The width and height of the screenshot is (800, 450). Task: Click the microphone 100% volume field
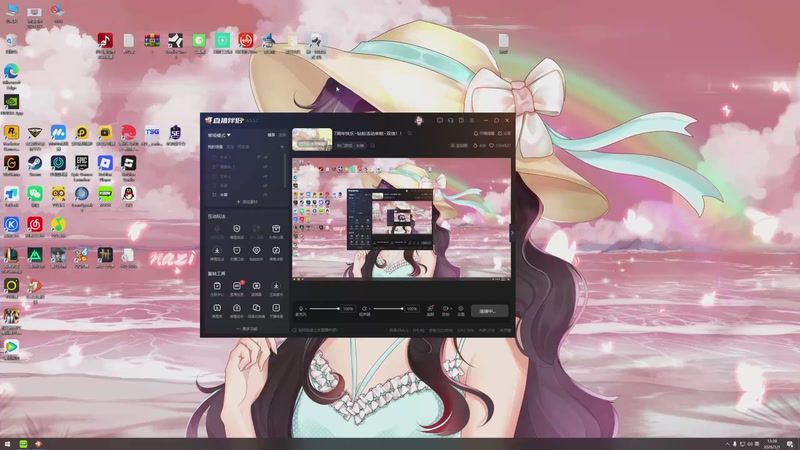[x=348, y=309]
